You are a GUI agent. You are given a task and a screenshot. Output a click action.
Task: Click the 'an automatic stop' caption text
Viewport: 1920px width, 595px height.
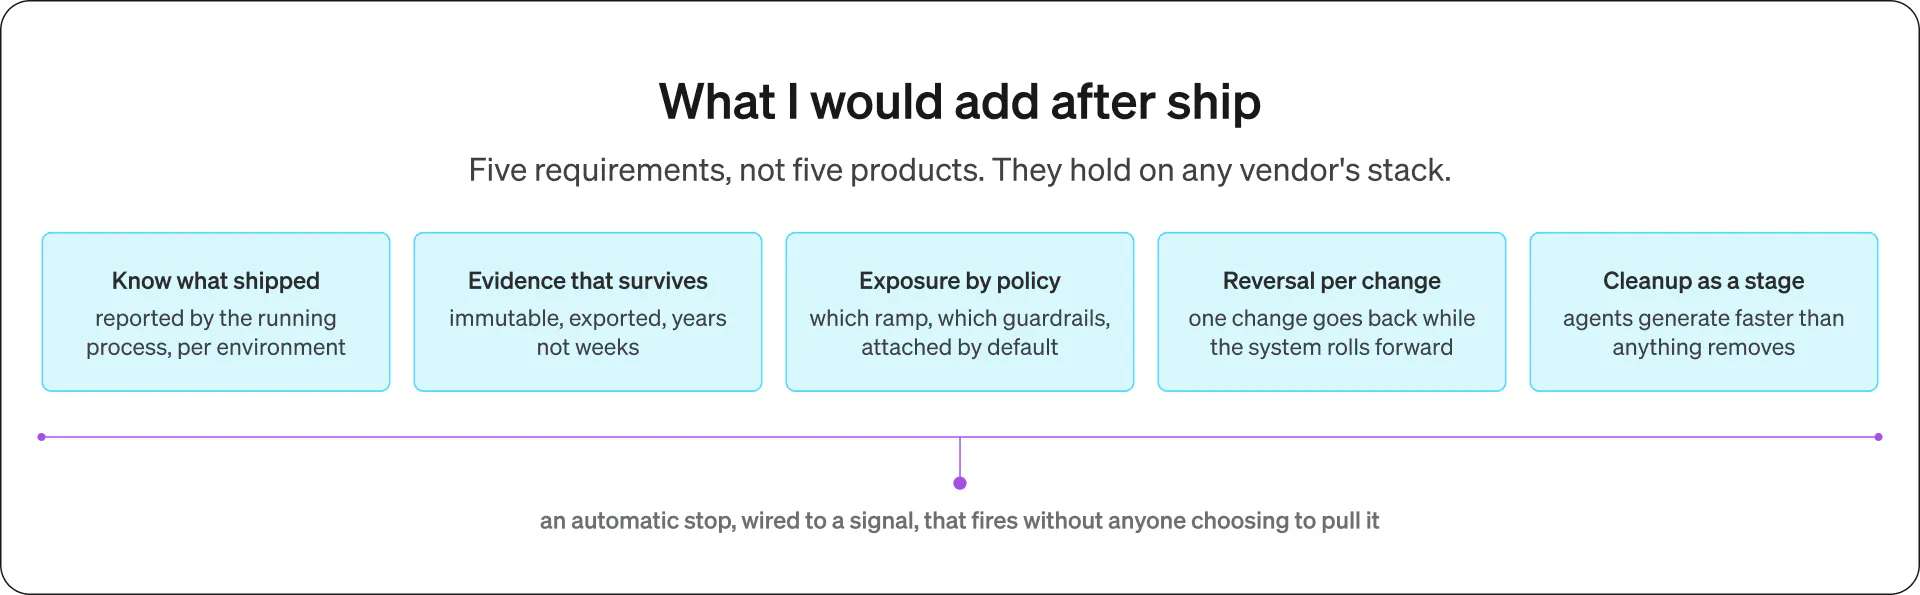pos(960,521)
